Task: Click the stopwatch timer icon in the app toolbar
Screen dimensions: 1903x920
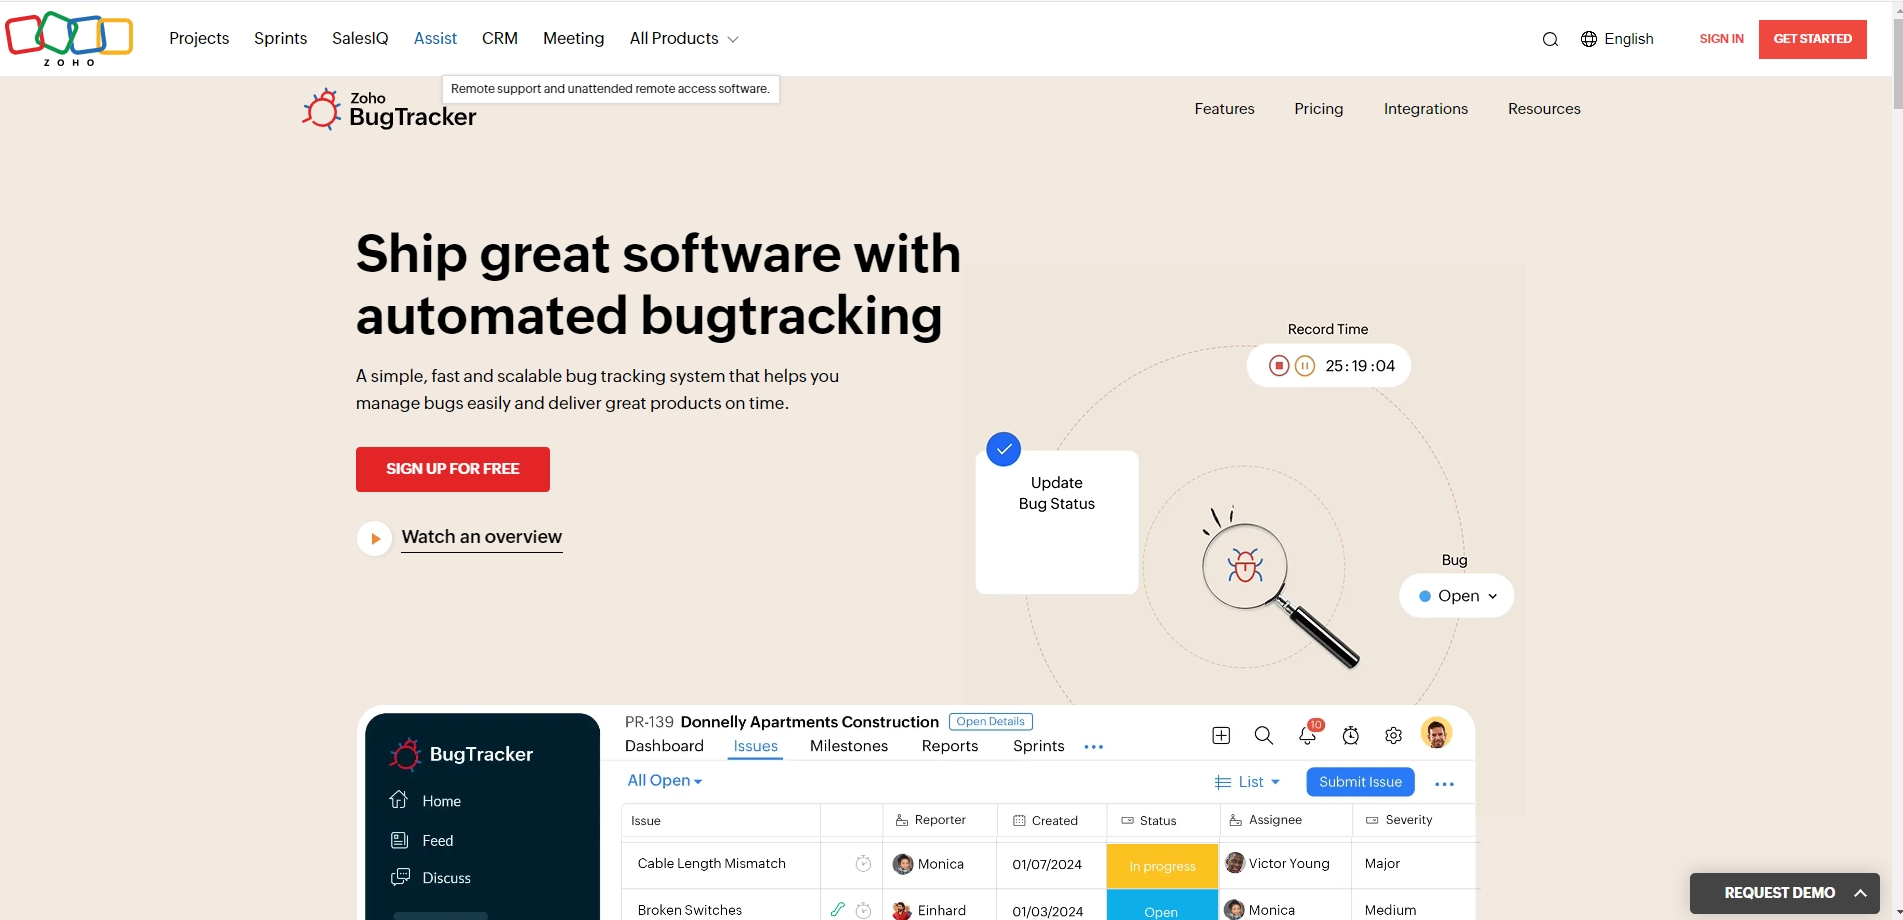Action: coord(1351,736)
